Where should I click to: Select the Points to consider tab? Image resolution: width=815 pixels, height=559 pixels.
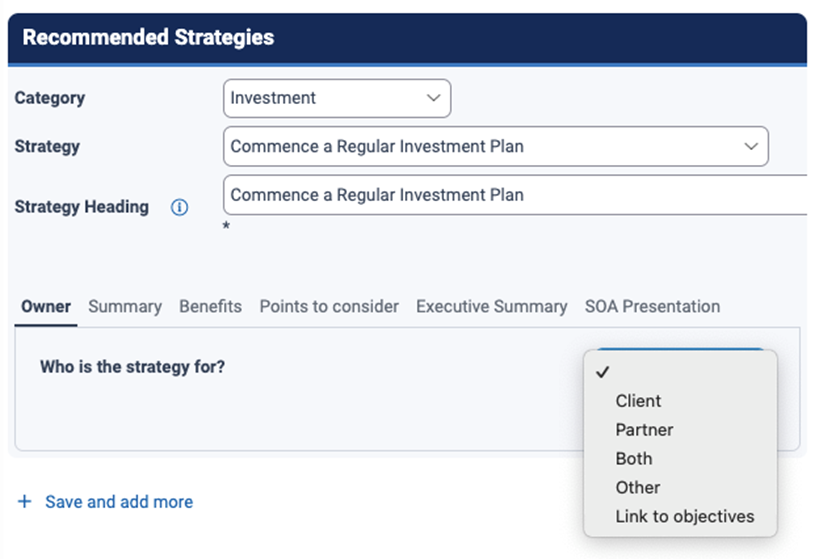pyautogui.click(x=329, y=307)
